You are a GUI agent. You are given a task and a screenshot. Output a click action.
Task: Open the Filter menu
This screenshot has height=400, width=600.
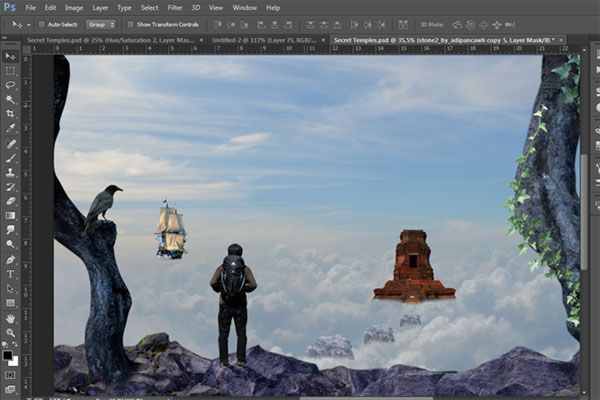pos(176,7)
